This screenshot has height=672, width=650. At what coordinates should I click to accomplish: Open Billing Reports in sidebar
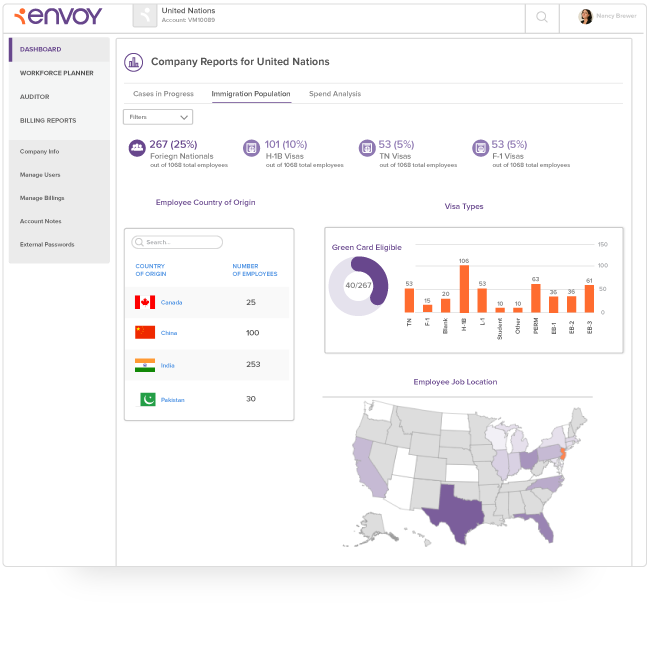coord(48,121)
